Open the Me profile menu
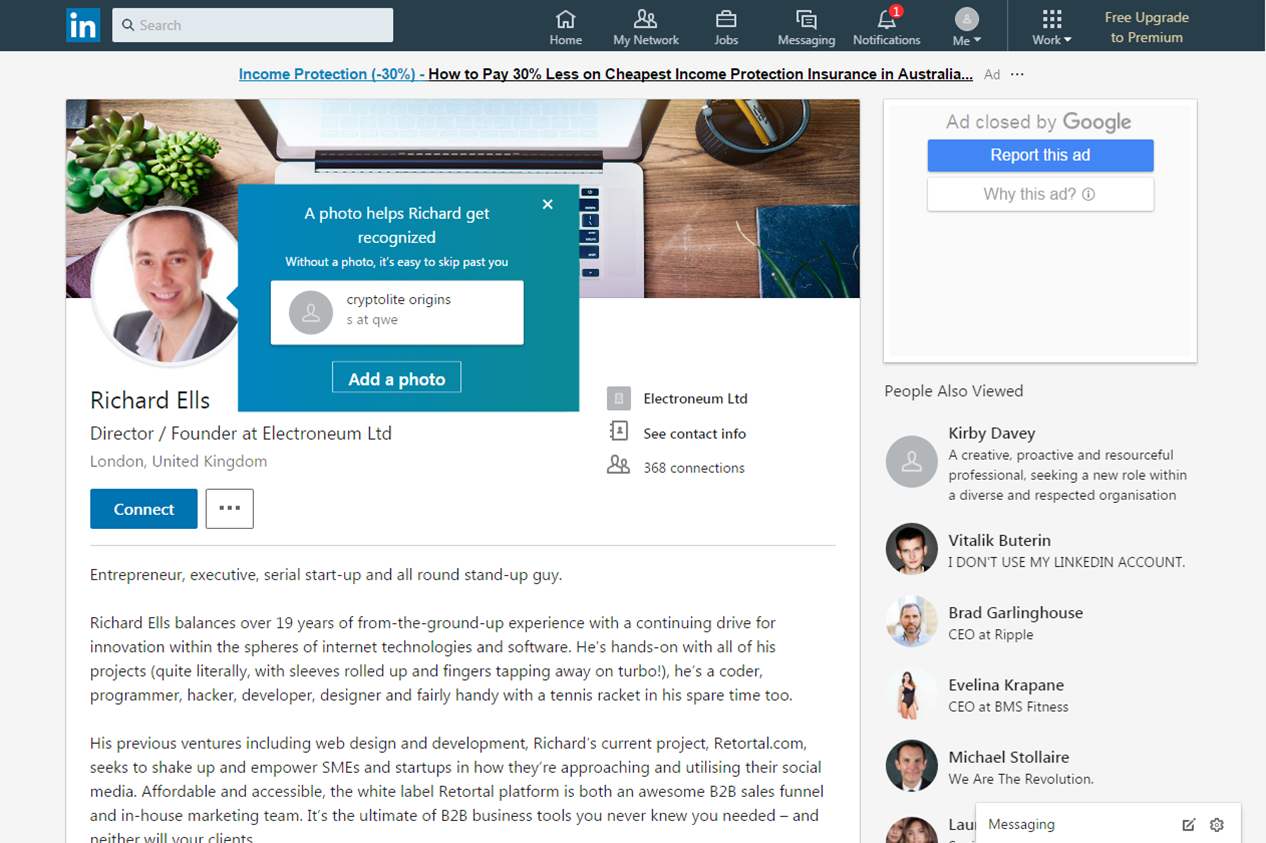The height and width of the screenshot is (843, 1266). (966, 27)
